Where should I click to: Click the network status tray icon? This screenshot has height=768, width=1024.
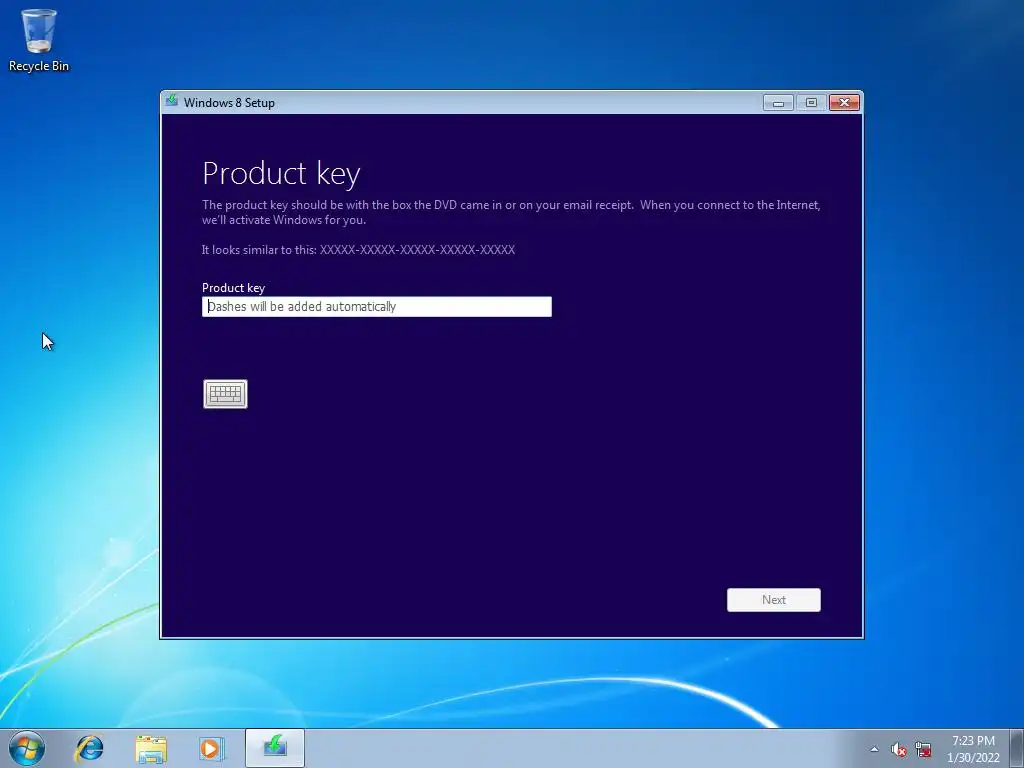tap(923, 749)
